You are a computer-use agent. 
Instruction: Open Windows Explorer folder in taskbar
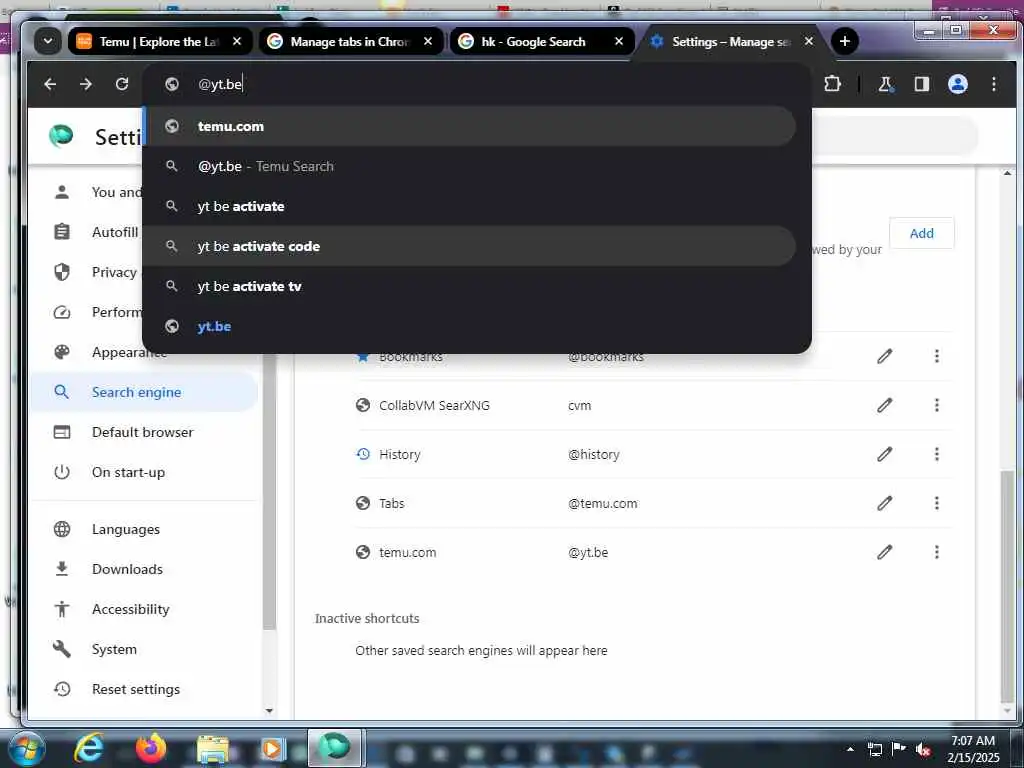pos(213,750)
